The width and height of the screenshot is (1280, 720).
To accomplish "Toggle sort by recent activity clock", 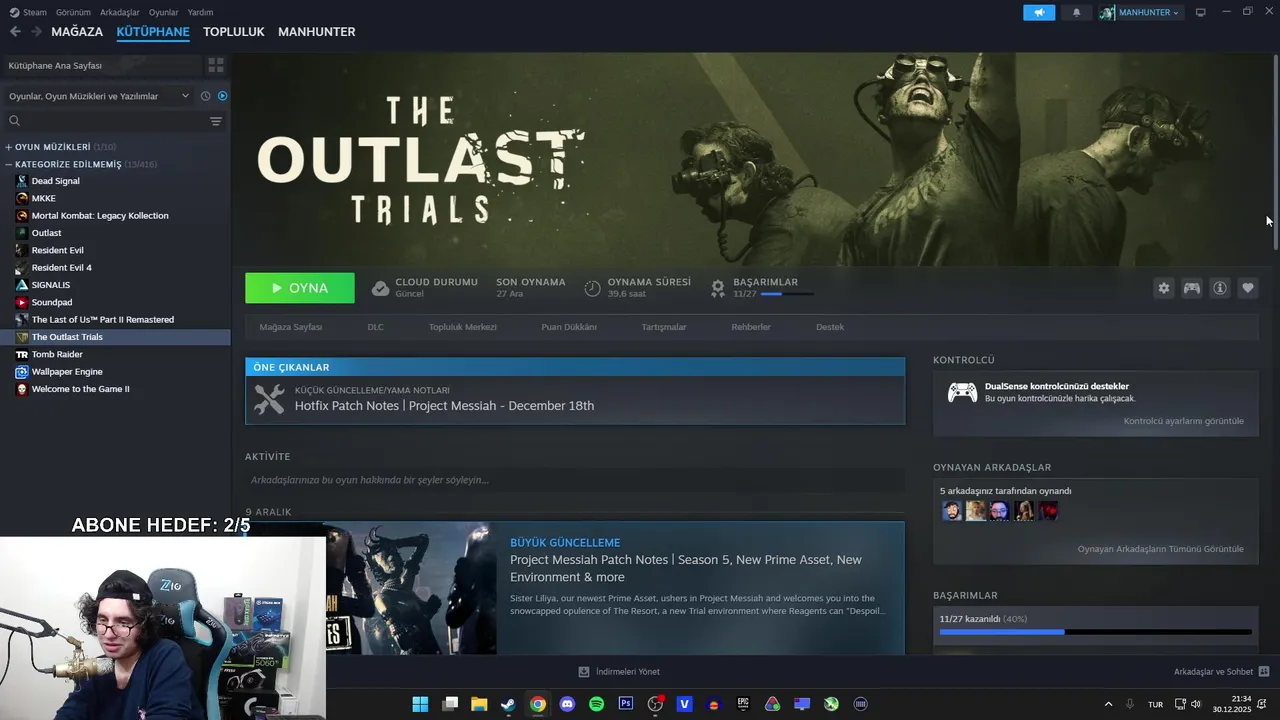I will [205, 96].
